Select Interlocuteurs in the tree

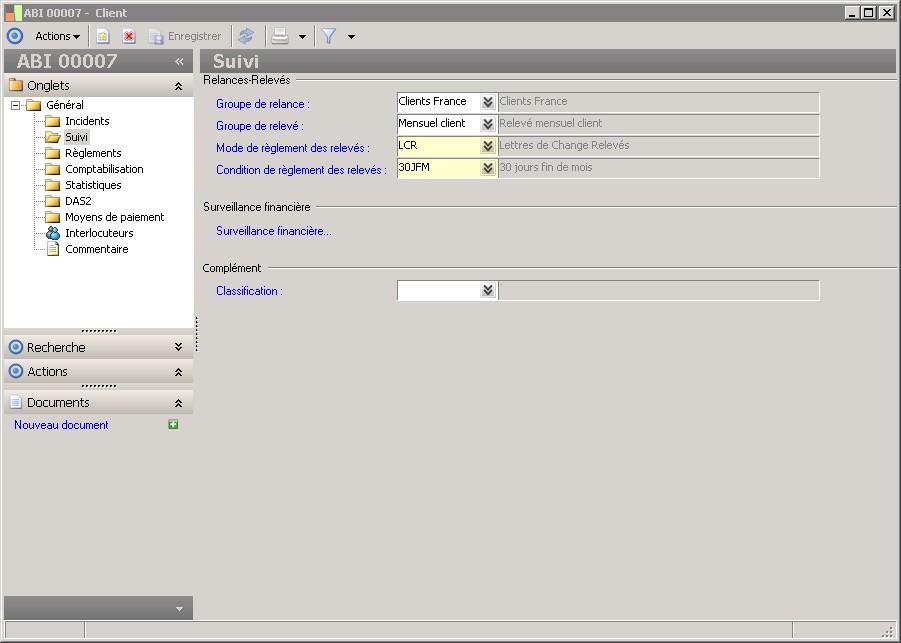99,233
